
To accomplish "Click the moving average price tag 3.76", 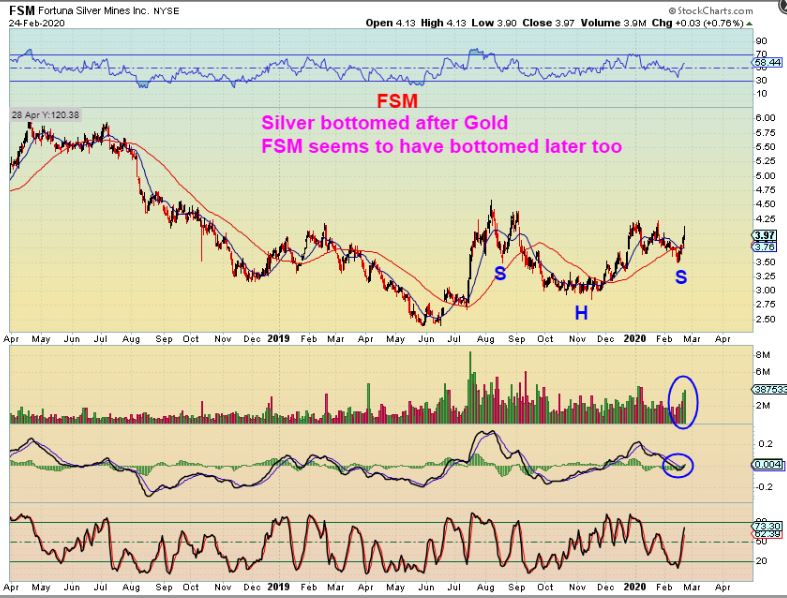I will click(x=764, y=247).
